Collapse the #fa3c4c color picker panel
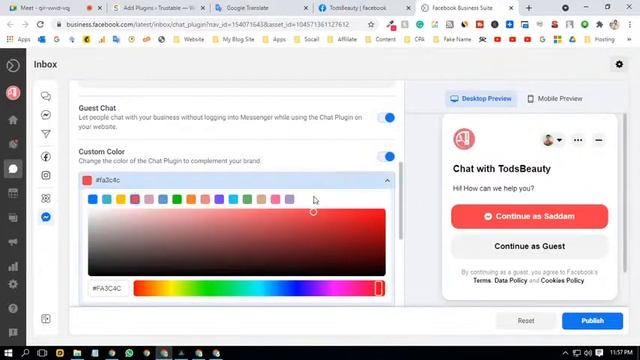The image size is (640, 360). tap(387, 180)
